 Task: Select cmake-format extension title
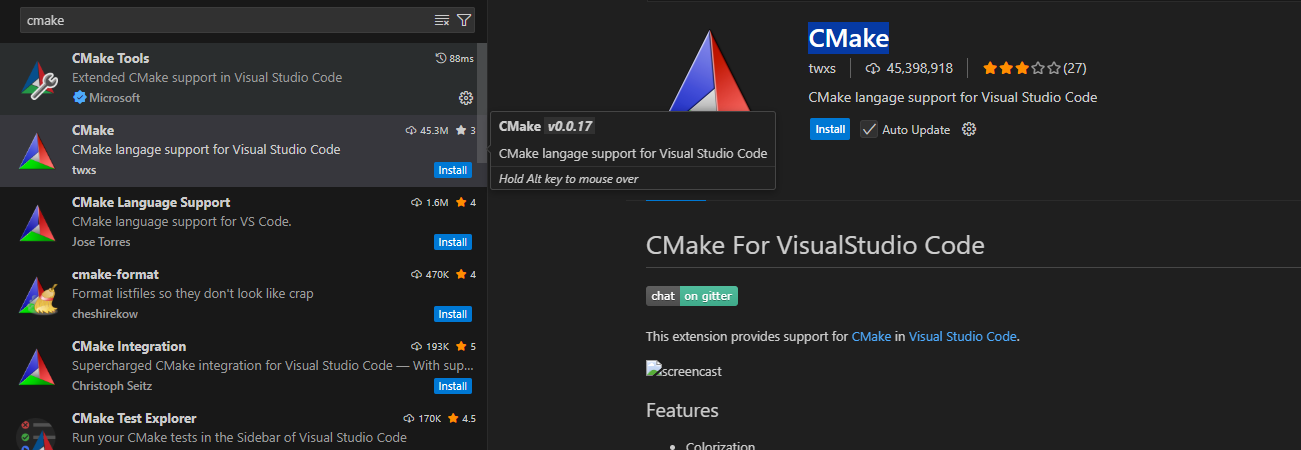pos(115,274)
